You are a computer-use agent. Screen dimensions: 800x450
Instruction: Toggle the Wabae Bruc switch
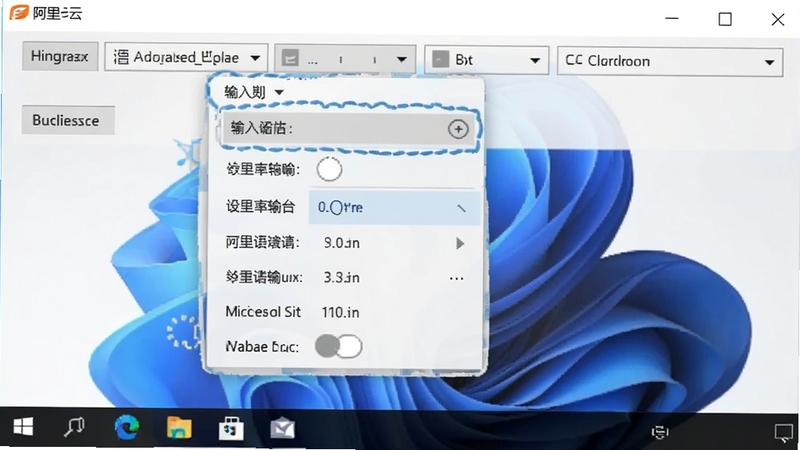click(338, 346)
